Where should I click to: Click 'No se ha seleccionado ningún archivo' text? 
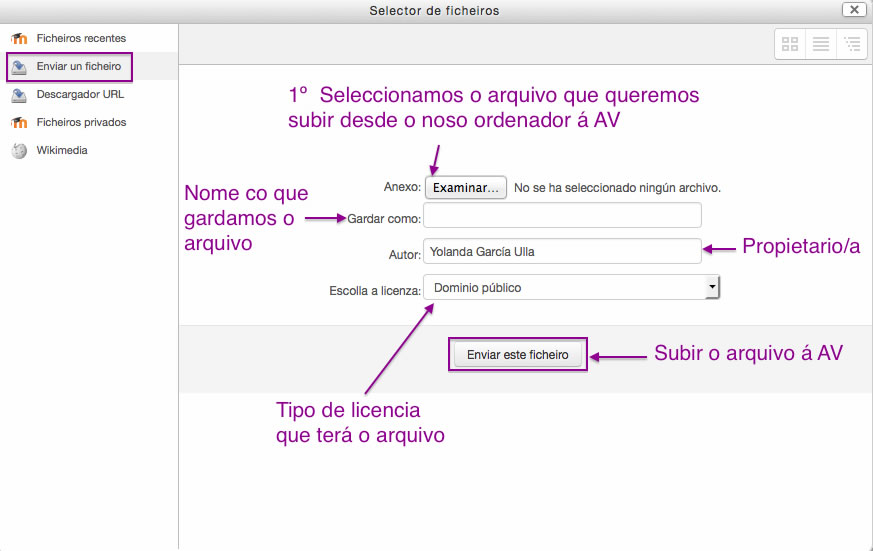[x=617, y=188]
